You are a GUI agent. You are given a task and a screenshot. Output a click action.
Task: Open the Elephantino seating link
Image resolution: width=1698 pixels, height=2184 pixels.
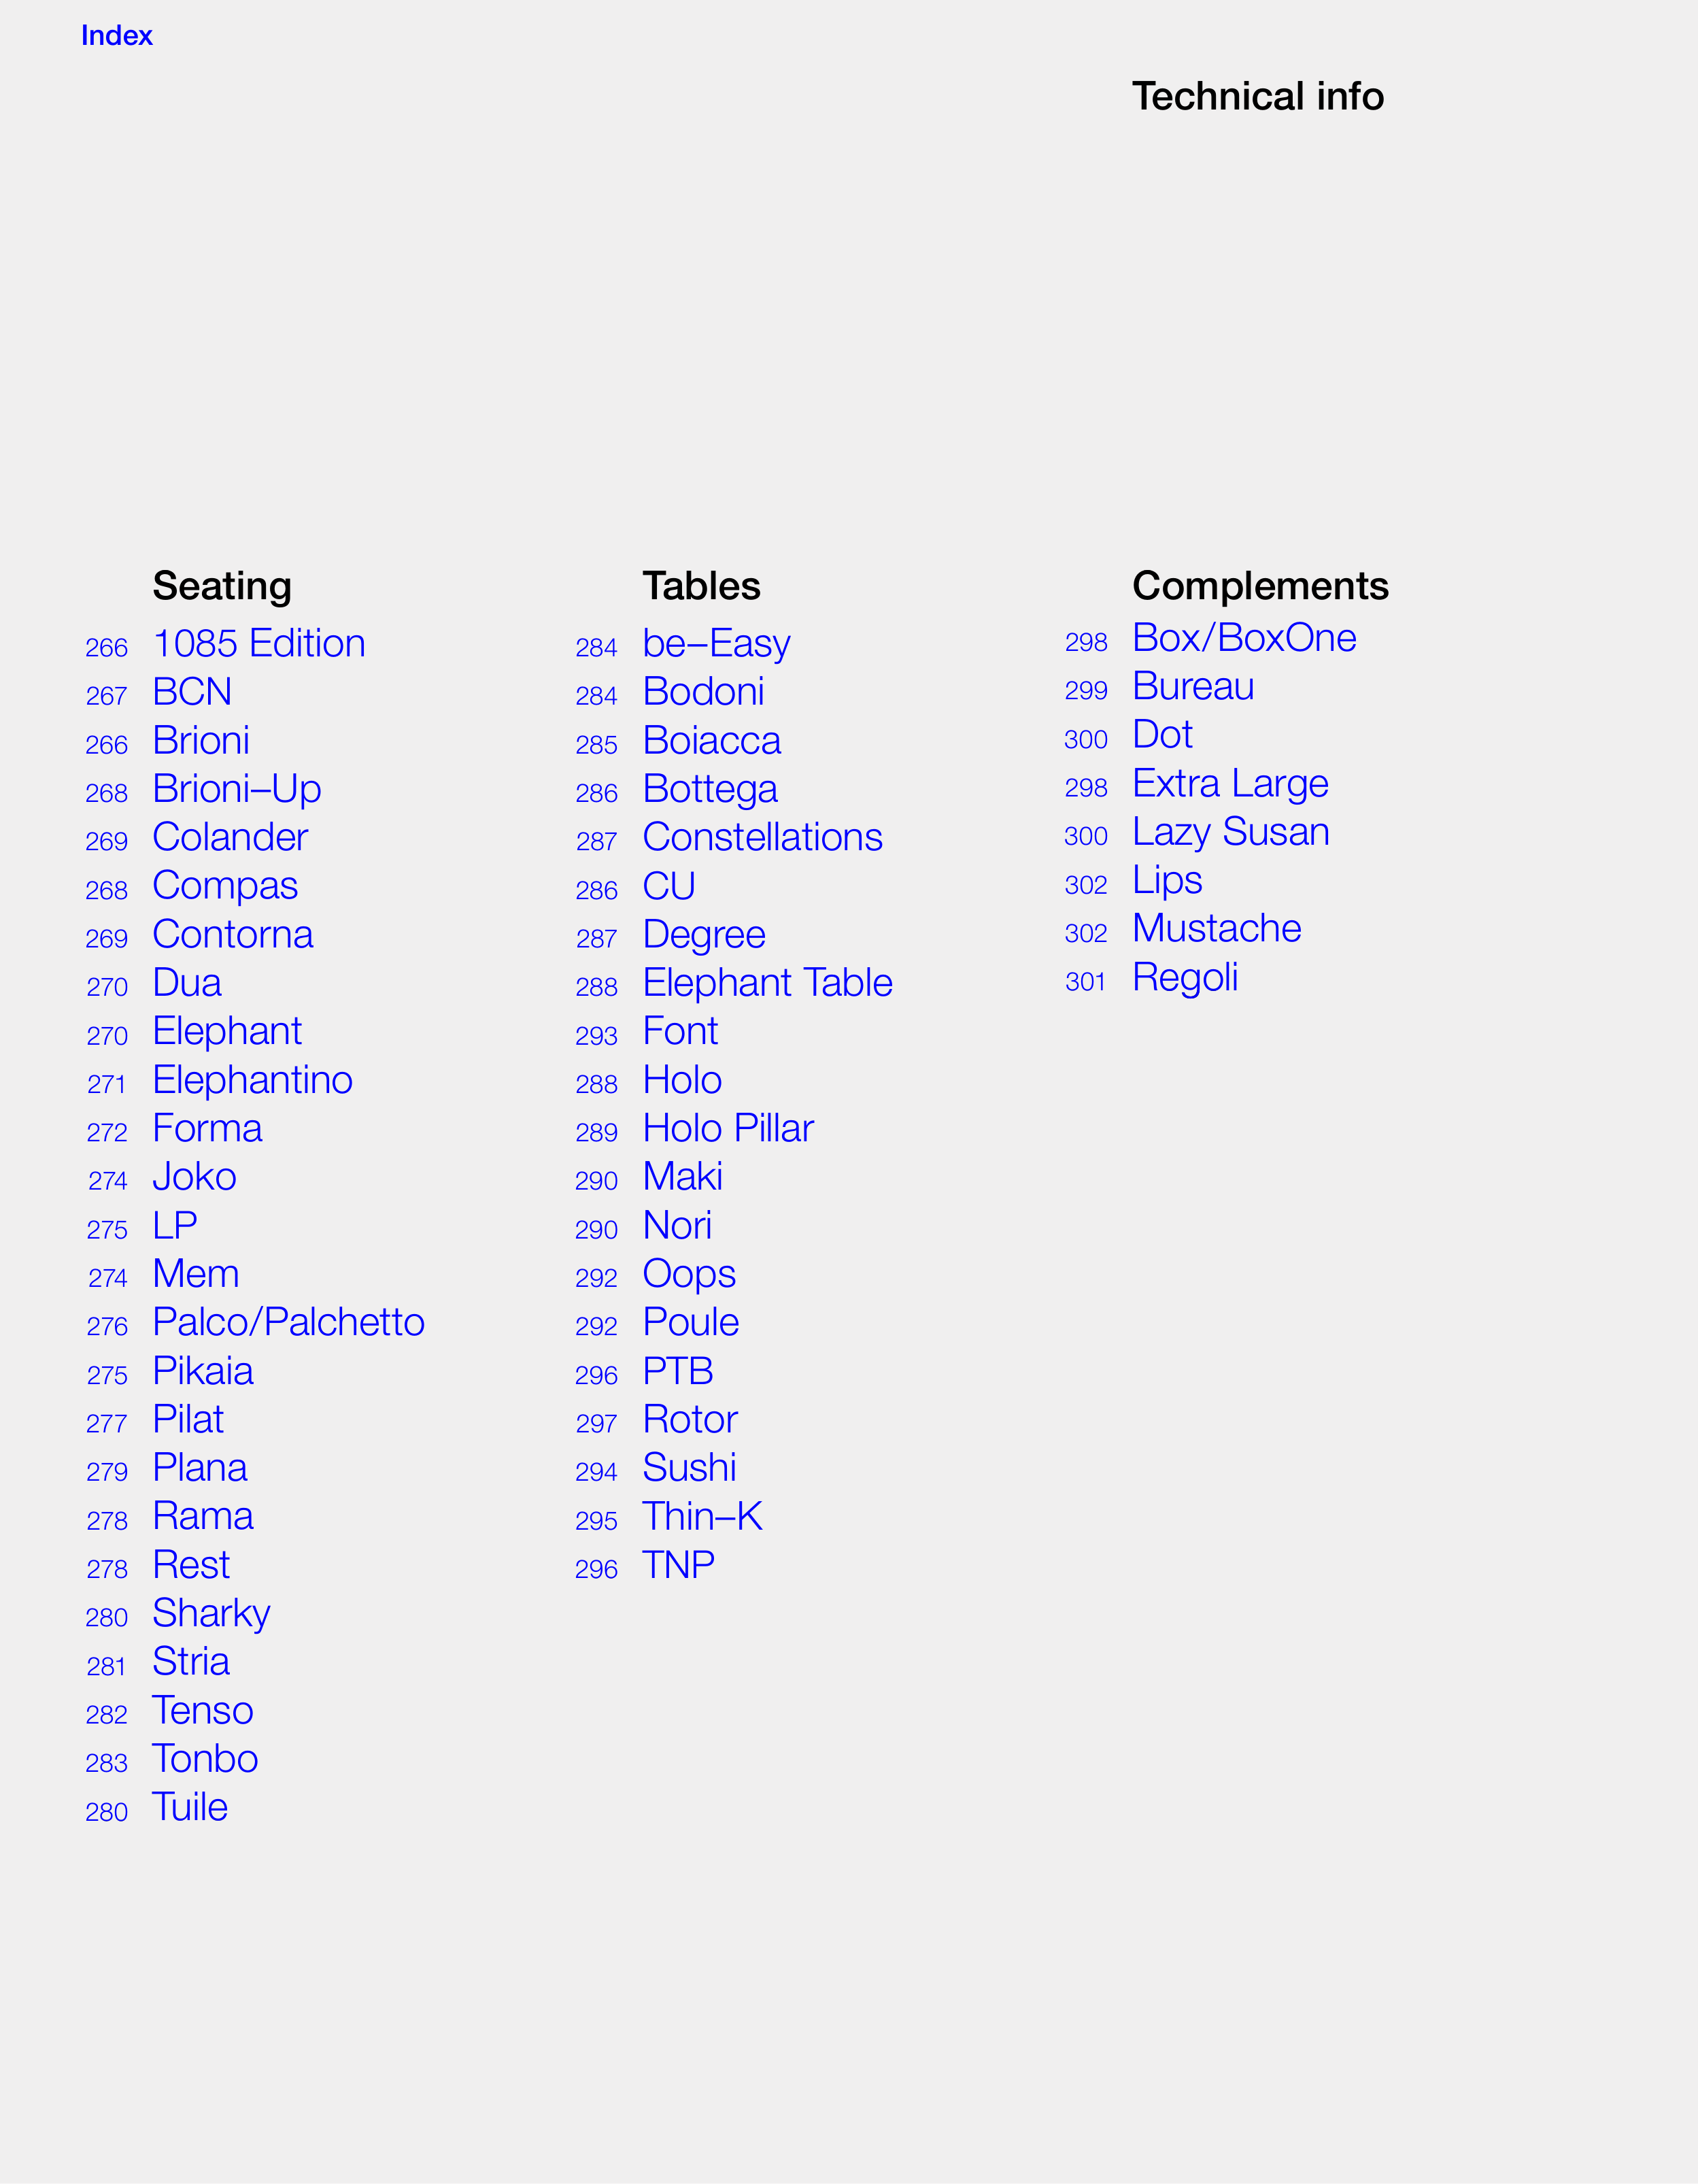252,1080
